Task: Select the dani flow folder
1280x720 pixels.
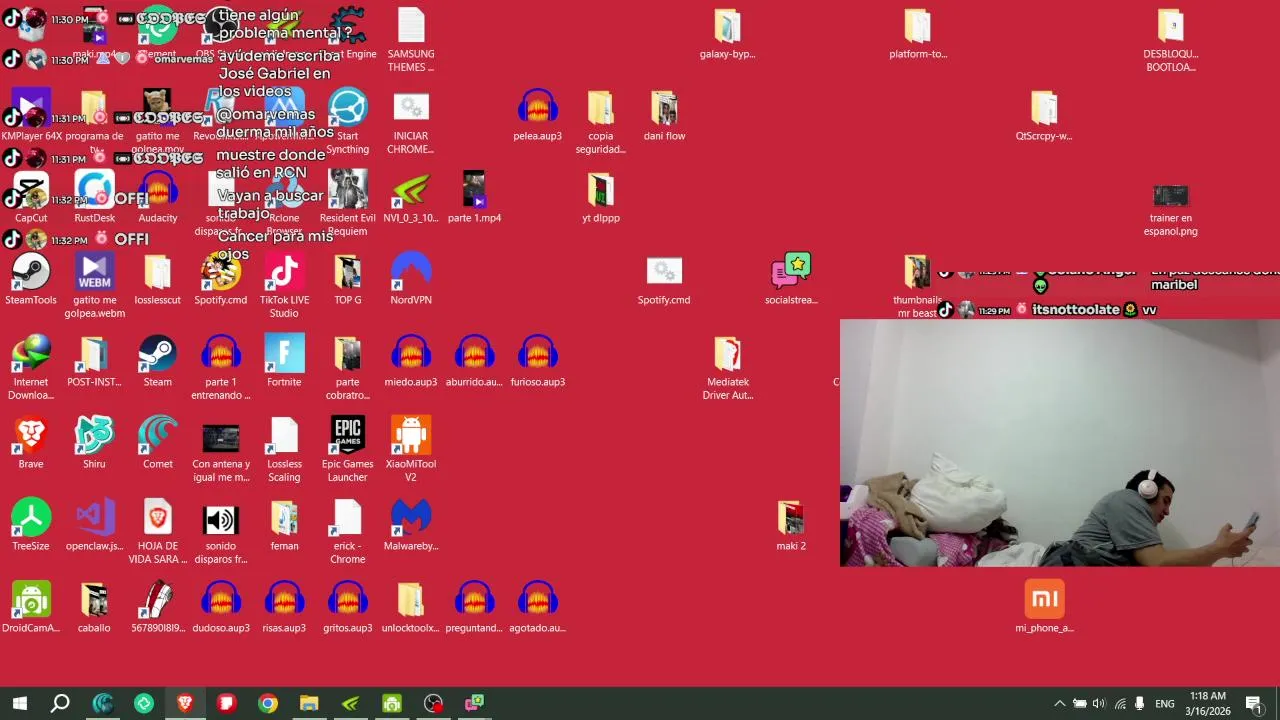Action: tap(664, 116)
